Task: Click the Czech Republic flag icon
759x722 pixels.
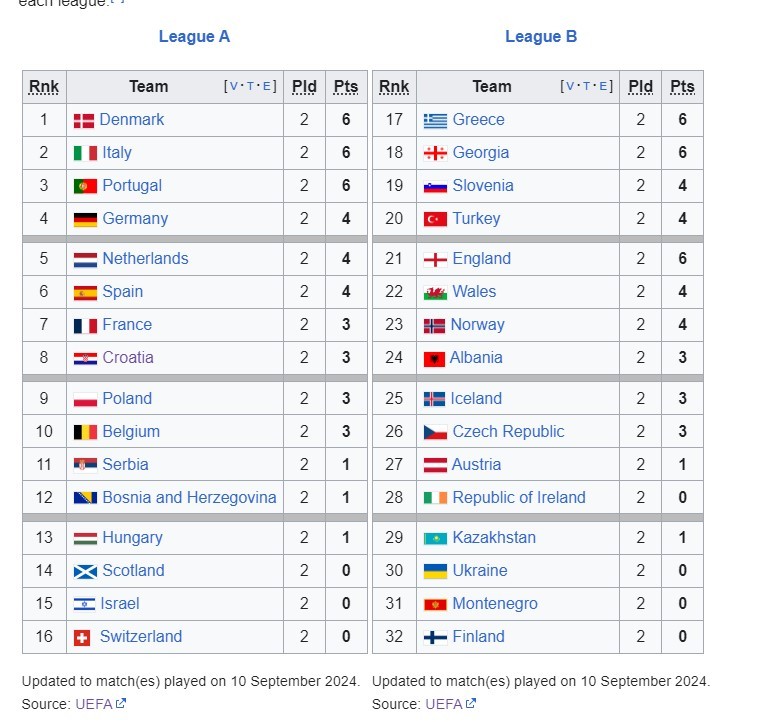Action: (435, 432)
